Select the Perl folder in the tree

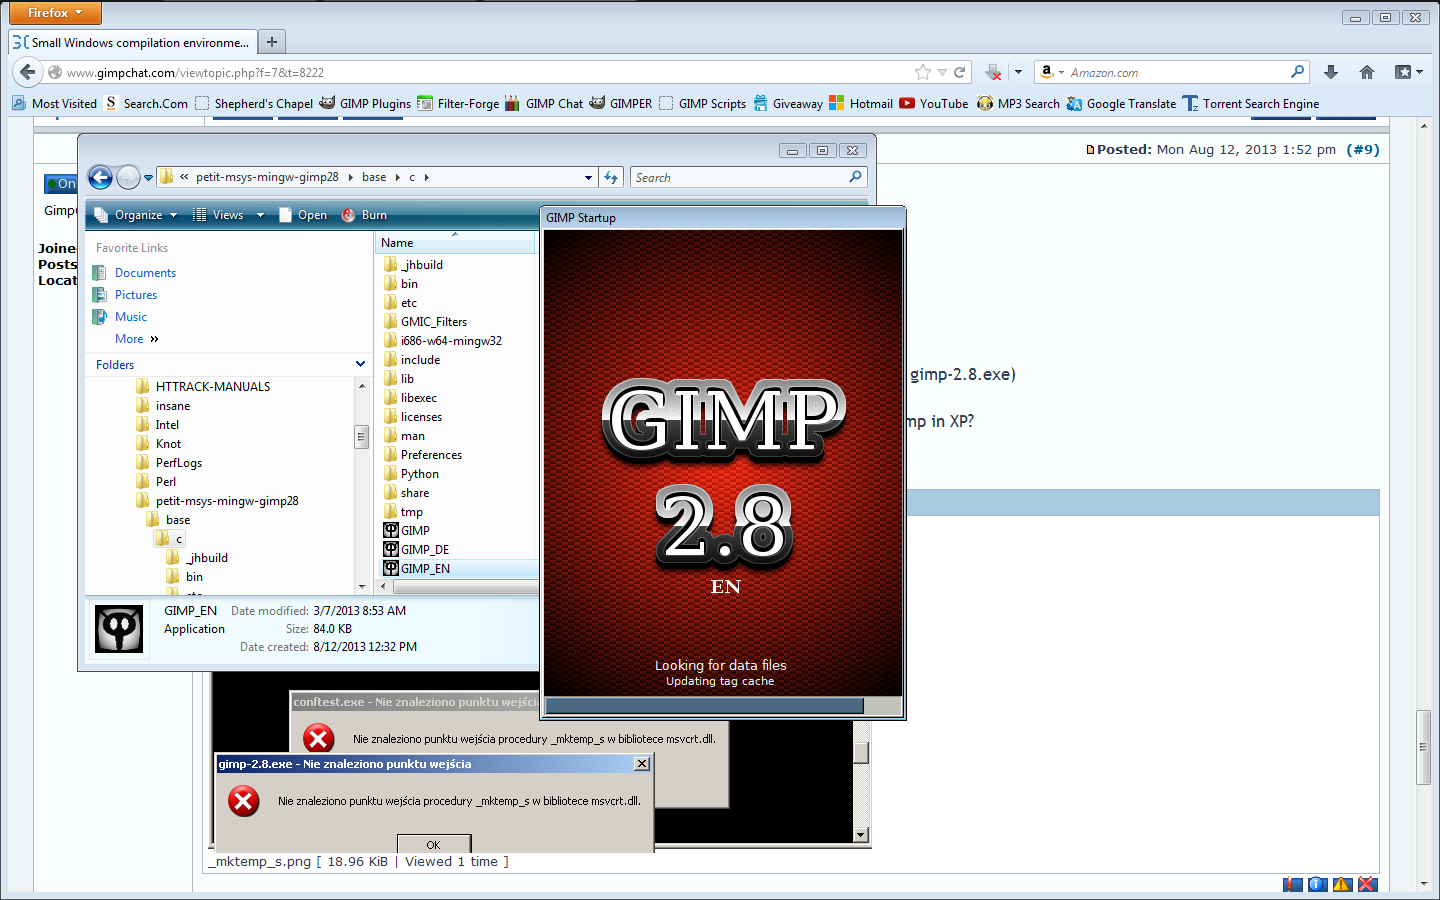pos(156,482)
